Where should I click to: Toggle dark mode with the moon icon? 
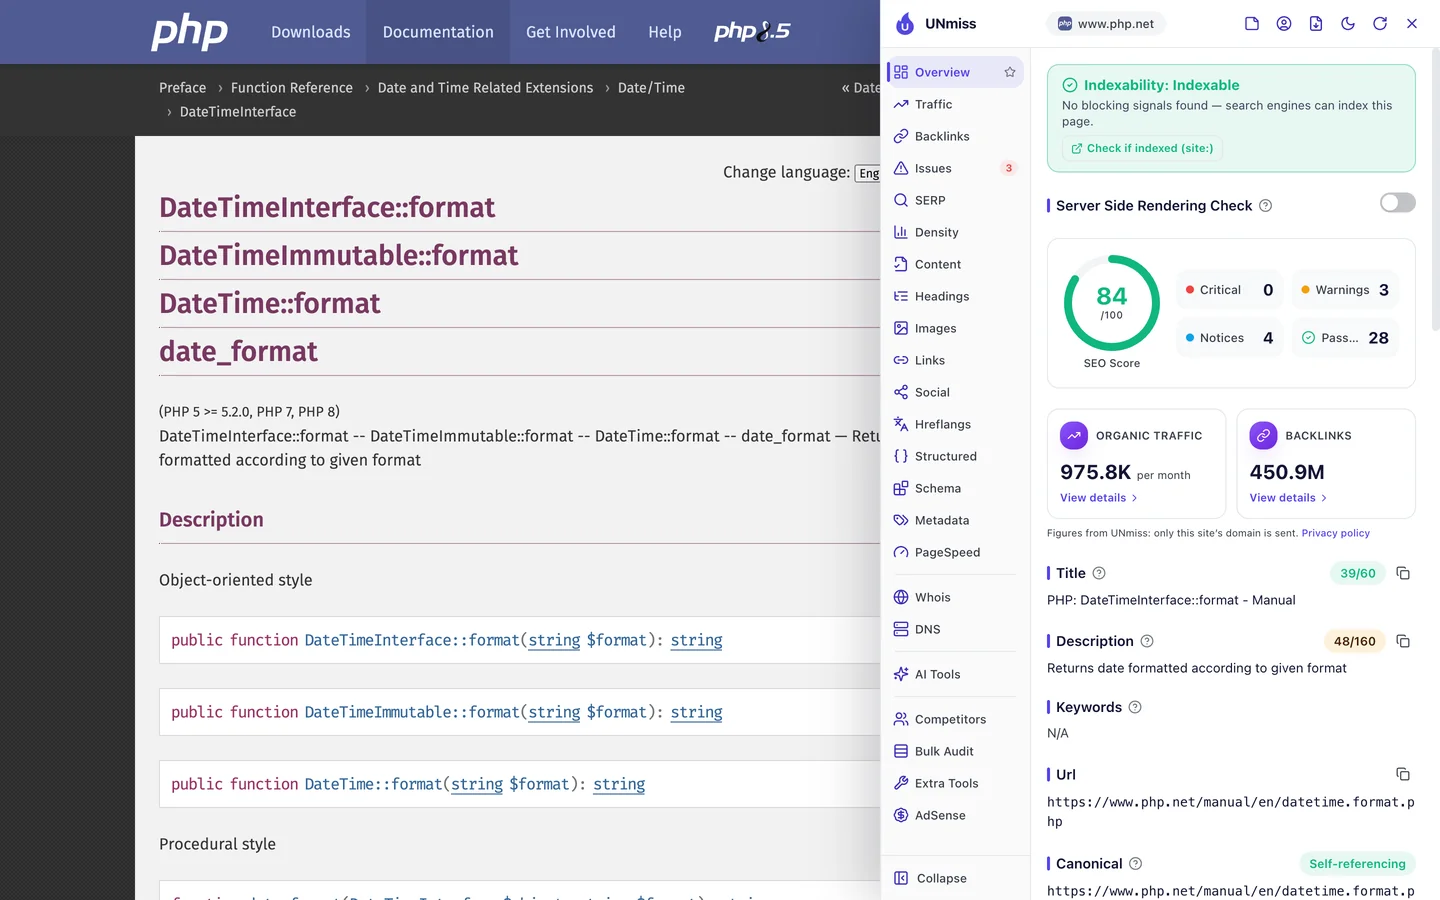pyautogui.click(x=1348, y=24)
